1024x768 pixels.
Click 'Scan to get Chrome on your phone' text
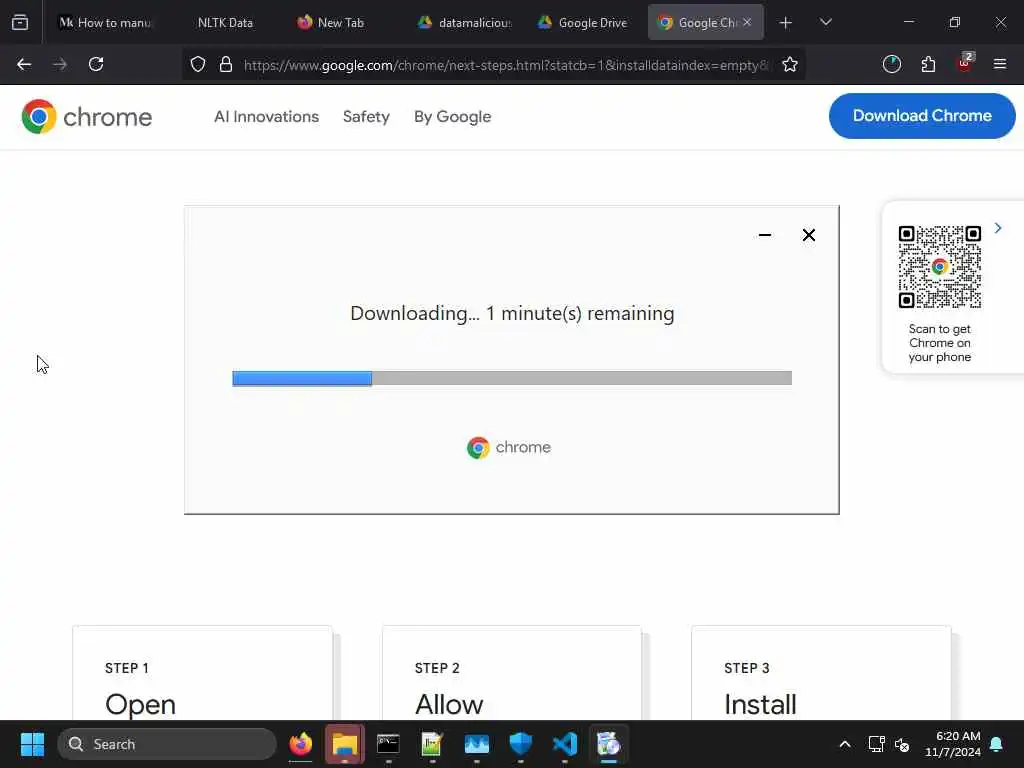point(940,343)
